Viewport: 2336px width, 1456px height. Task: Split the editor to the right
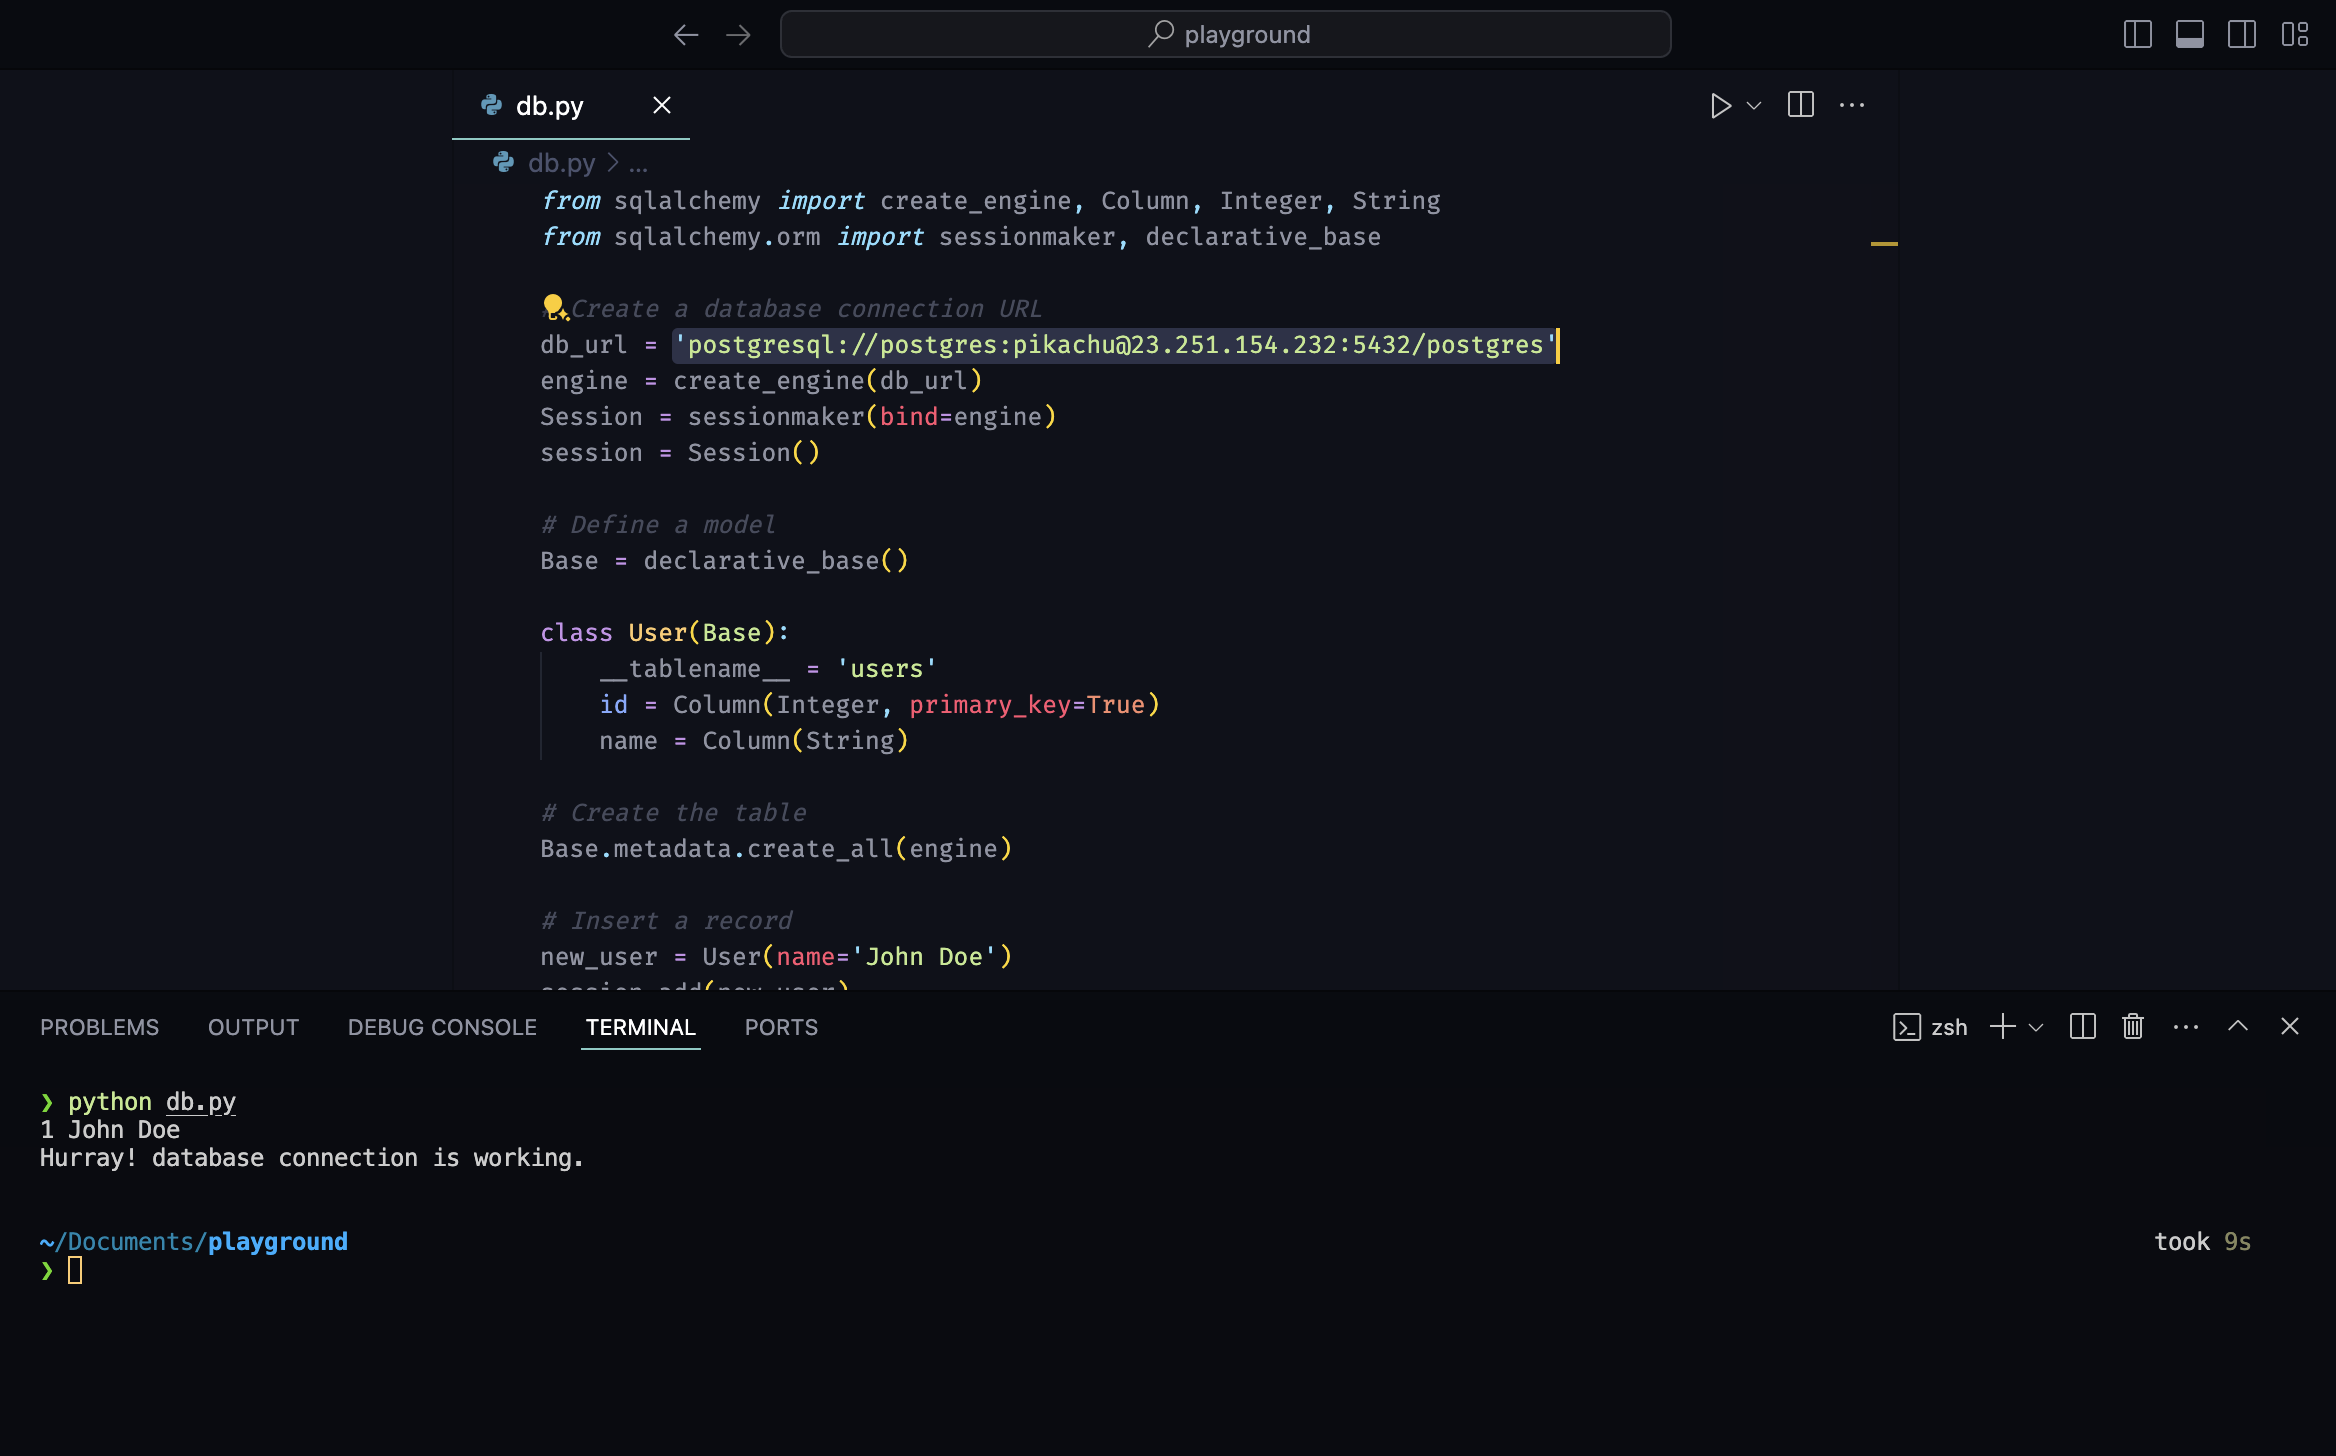(x=1800, y=105)
